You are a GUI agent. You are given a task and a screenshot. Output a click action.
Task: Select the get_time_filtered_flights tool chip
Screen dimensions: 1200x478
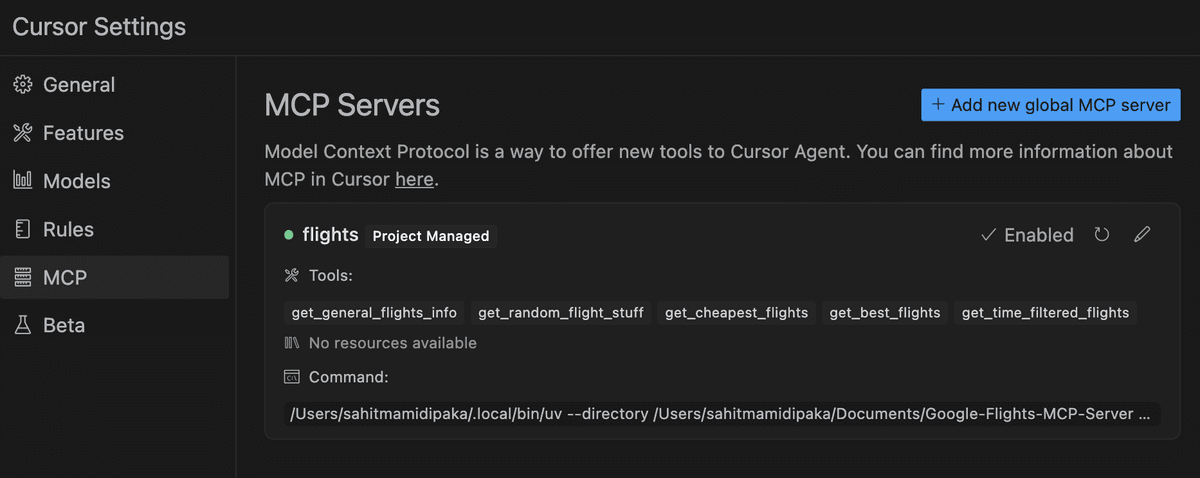[x=1045, y=313]
